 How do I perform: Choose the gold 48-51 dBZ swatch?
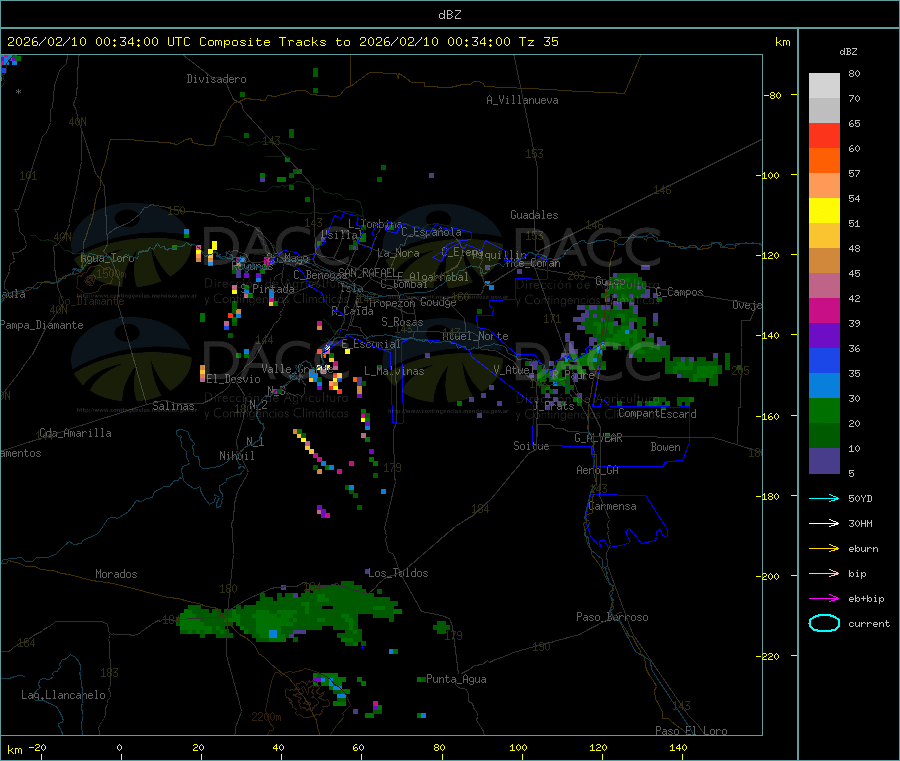pos(824,236)
